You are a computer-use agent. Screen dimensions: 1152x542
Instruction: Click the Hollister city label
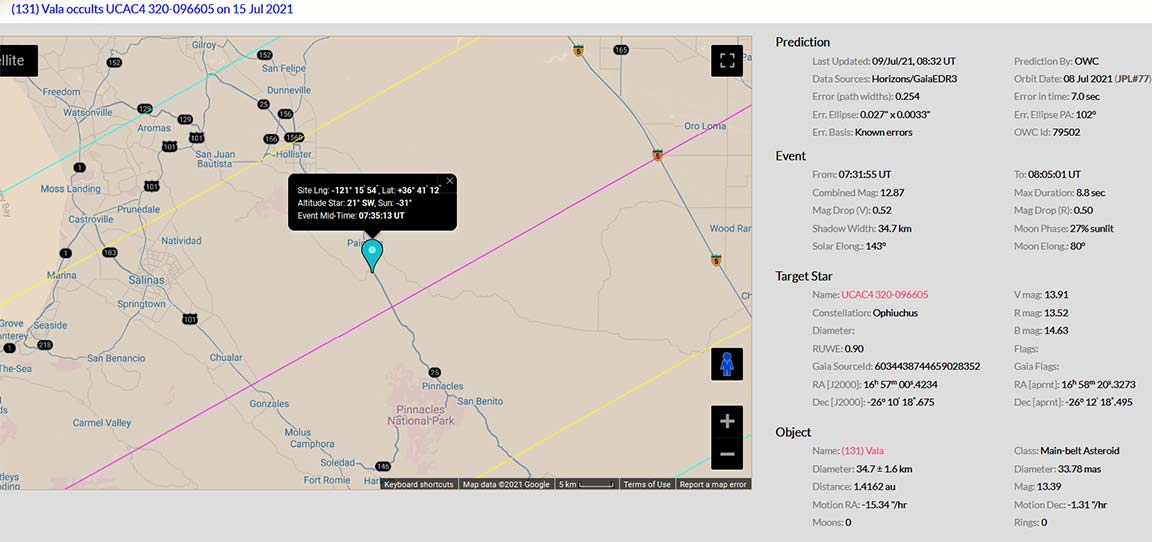click(292, 154)
